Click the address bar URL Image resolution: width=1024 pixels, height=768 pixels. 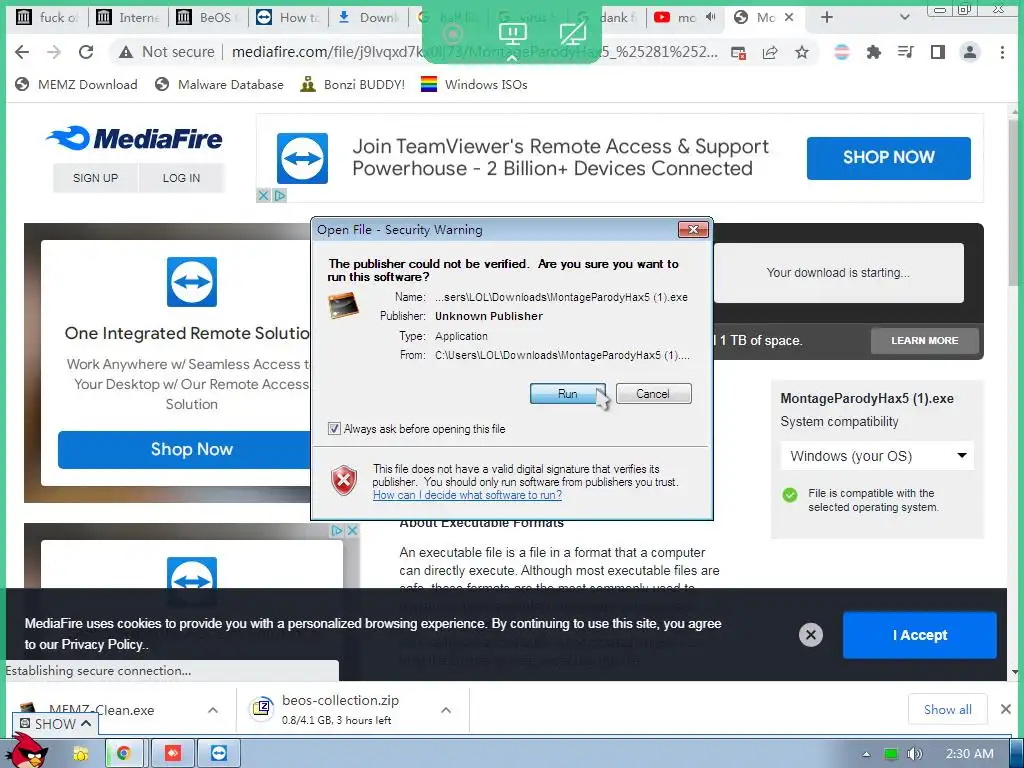click(x=474, y=52)
